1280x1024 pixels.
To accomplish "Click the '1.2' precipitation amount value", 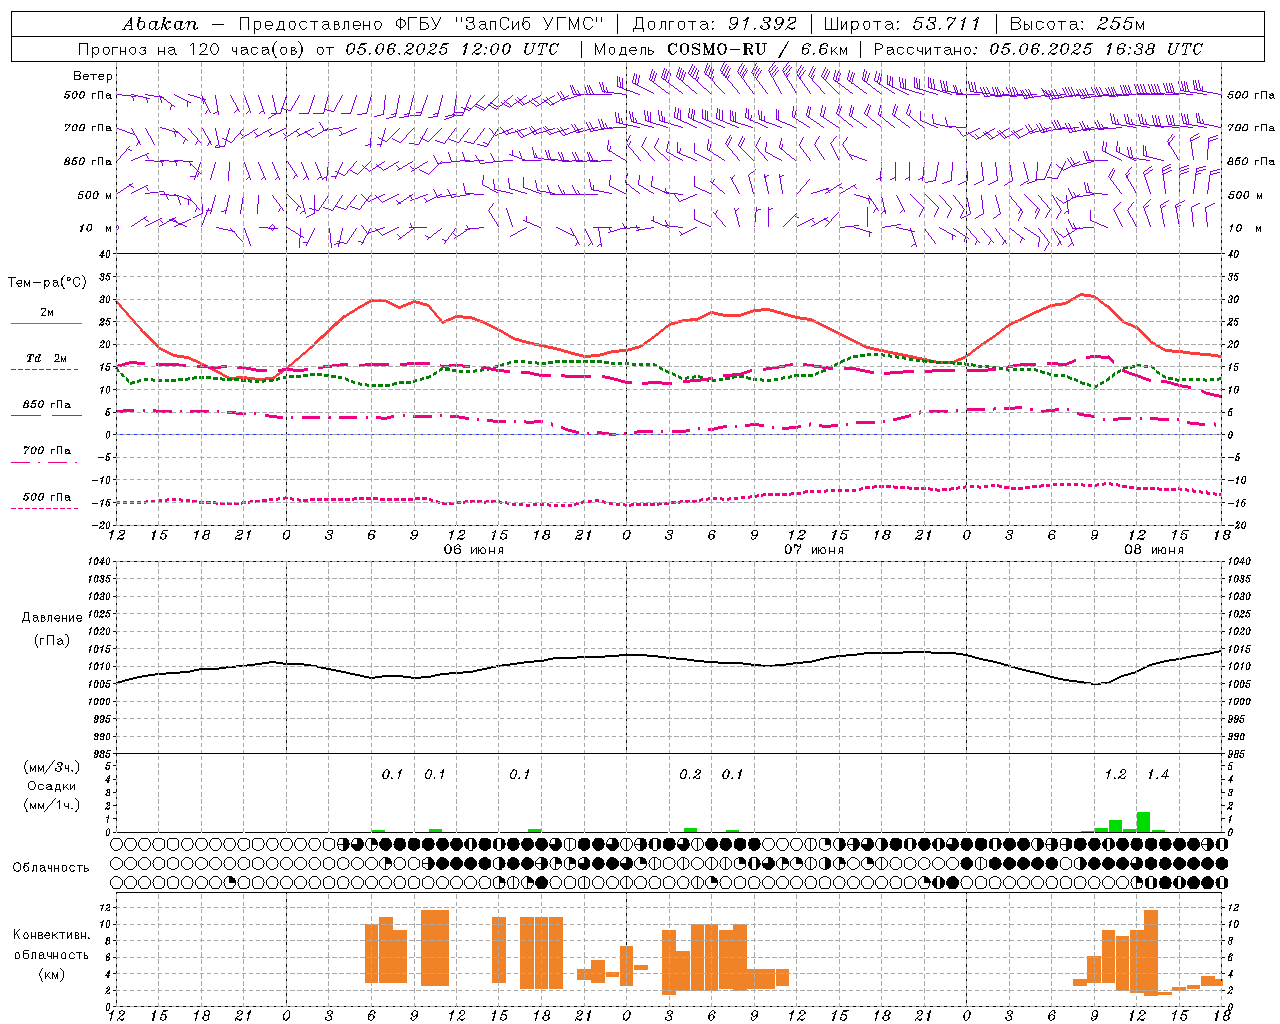I will pos(1115,774).
